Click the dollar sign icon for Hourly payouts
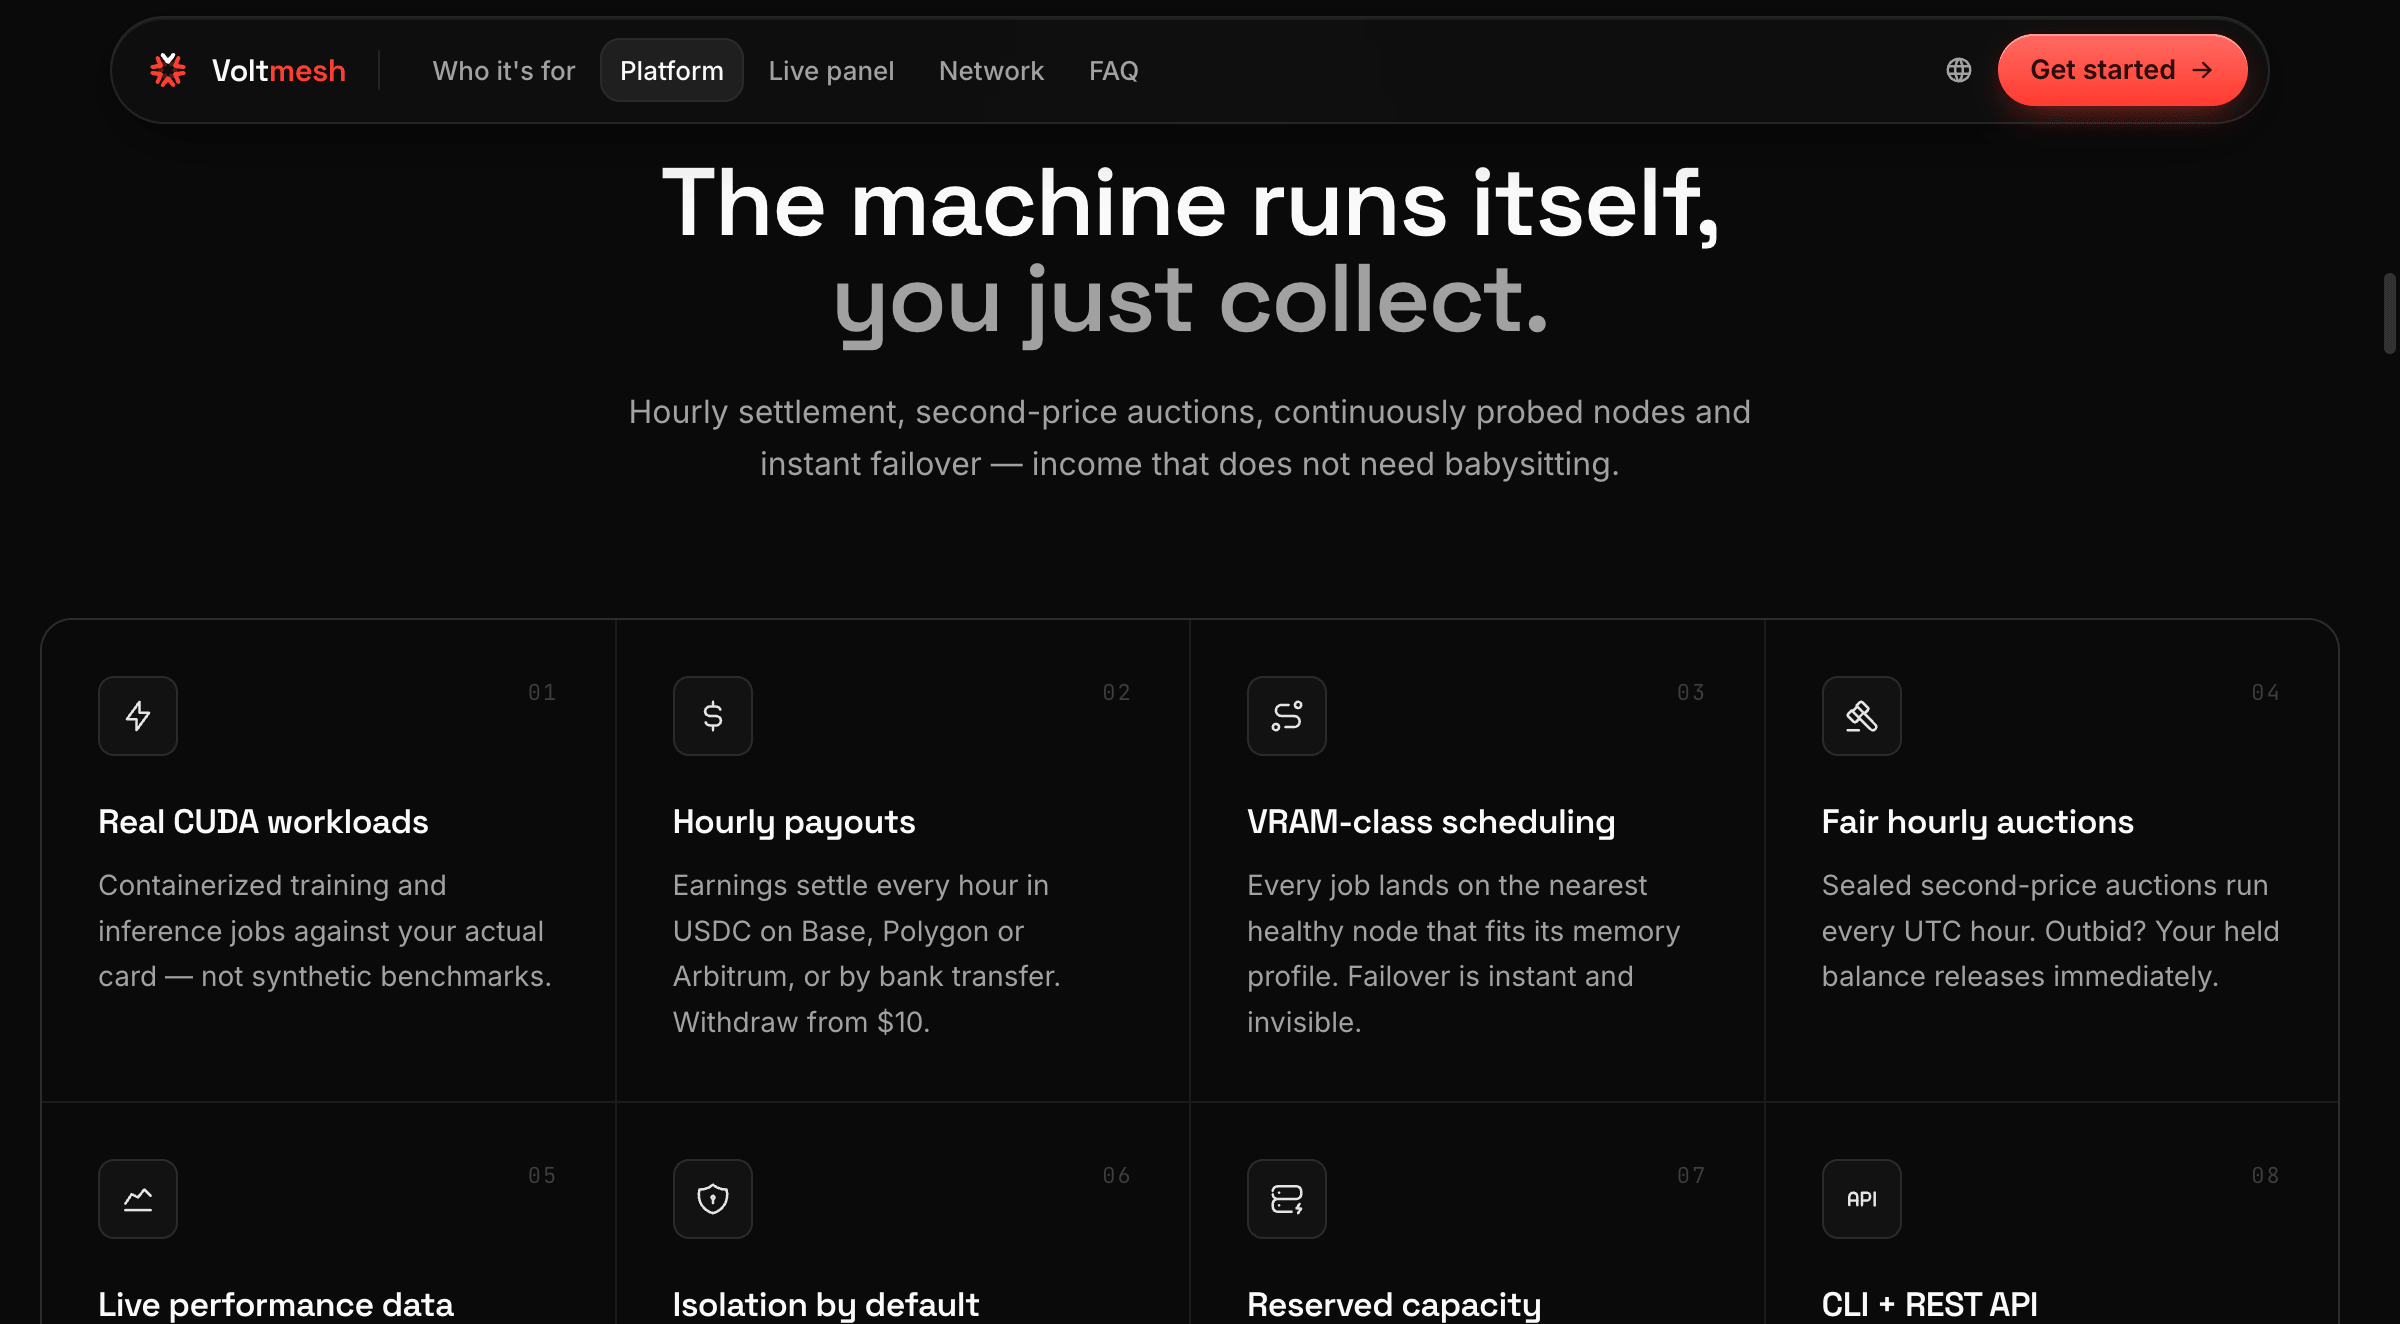This screenshot has height=1324, width=2400. coord(712,716)
